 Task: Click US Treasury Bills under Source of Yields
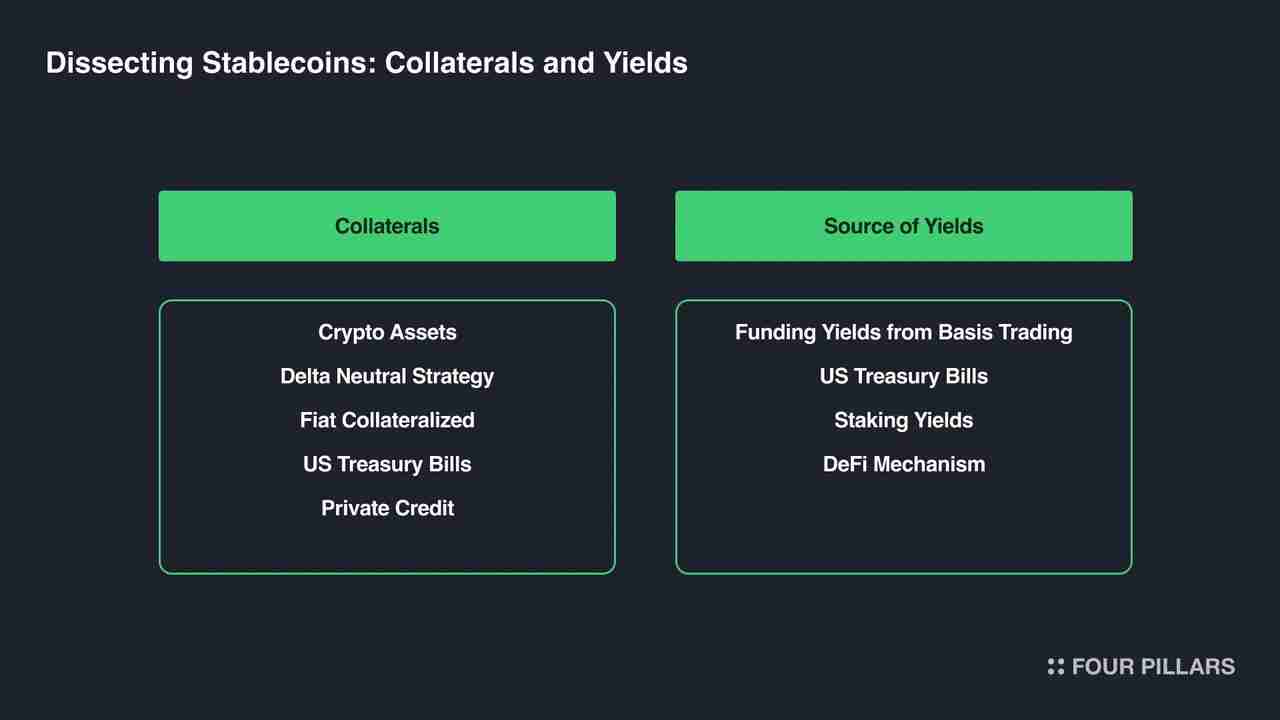pos(903,376)
